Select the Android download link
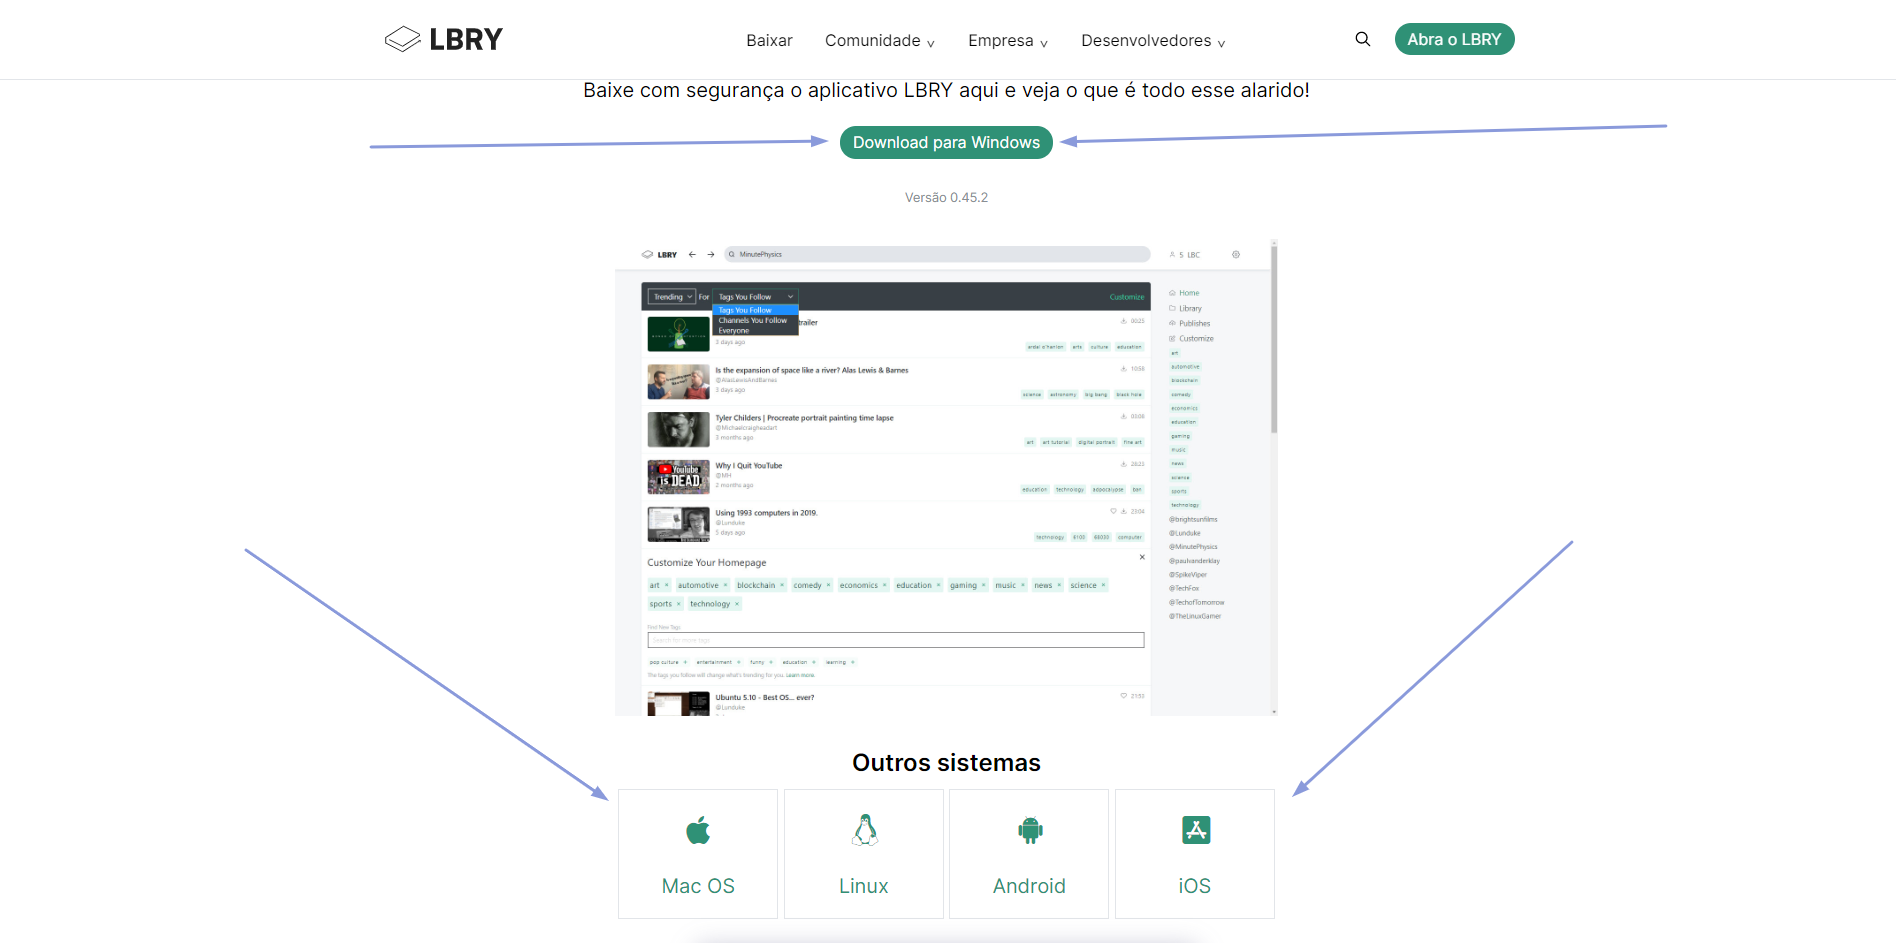The width and height of the screenshot is (1896, 943). tap(1029, 854)
